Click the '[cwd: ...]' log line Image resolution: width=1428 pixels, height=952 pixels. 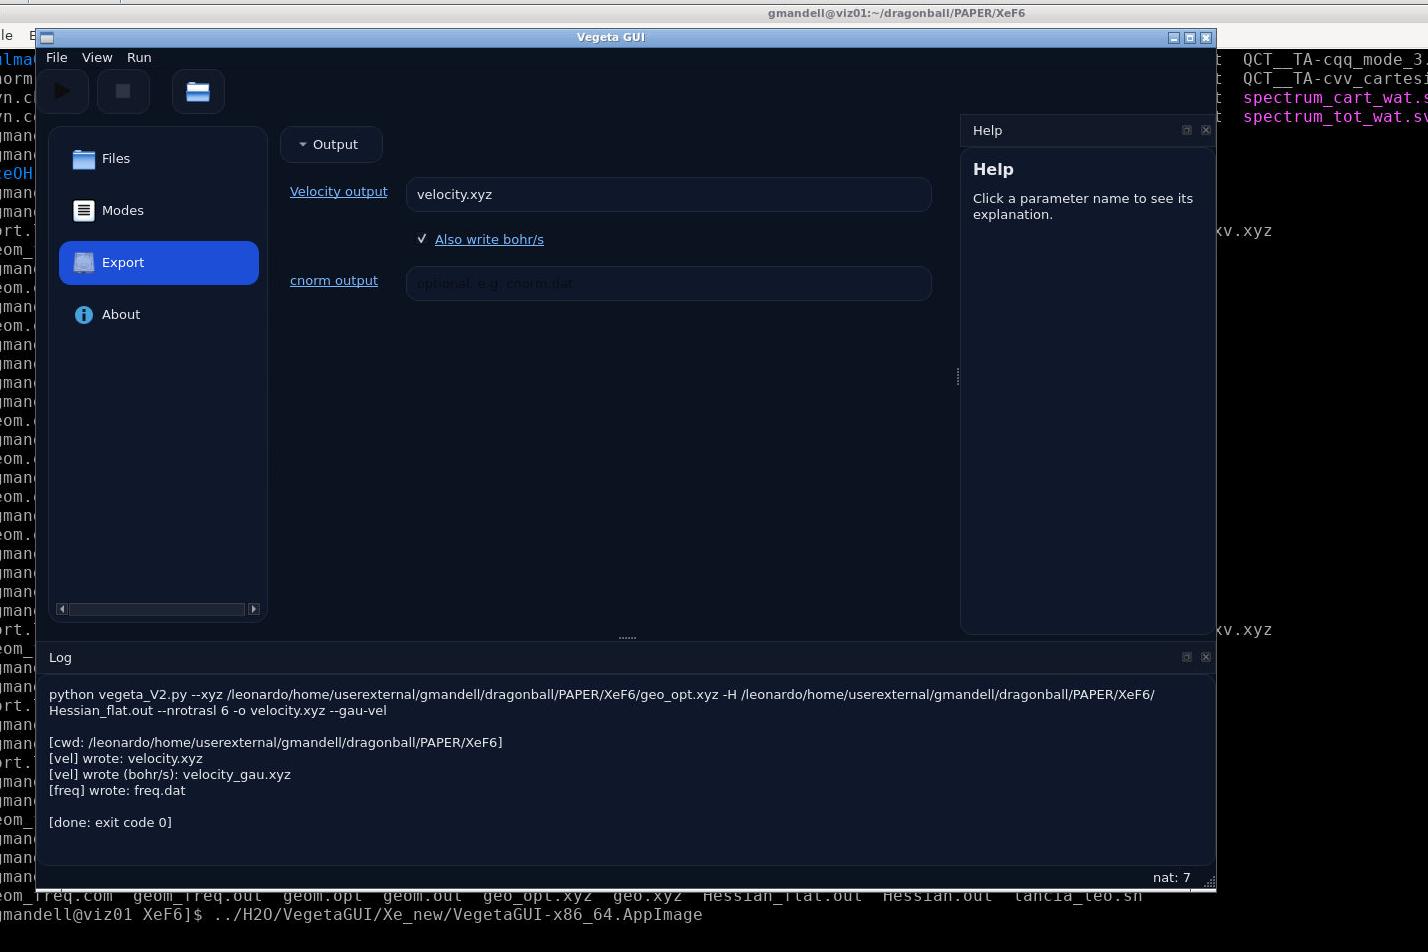[x=276, y=742]
